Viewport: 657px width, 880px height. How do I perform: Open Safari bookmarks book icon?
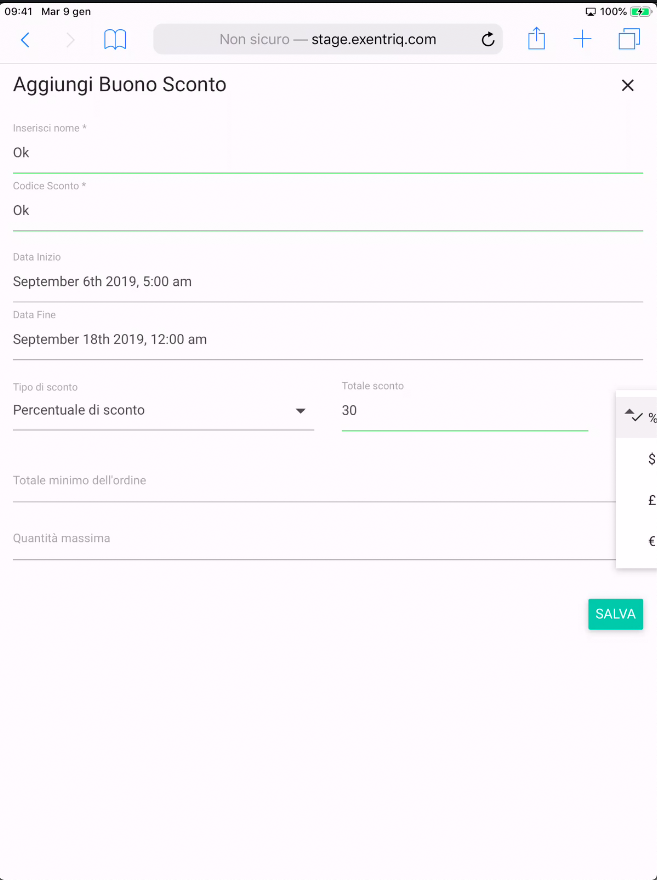point(115,40)
